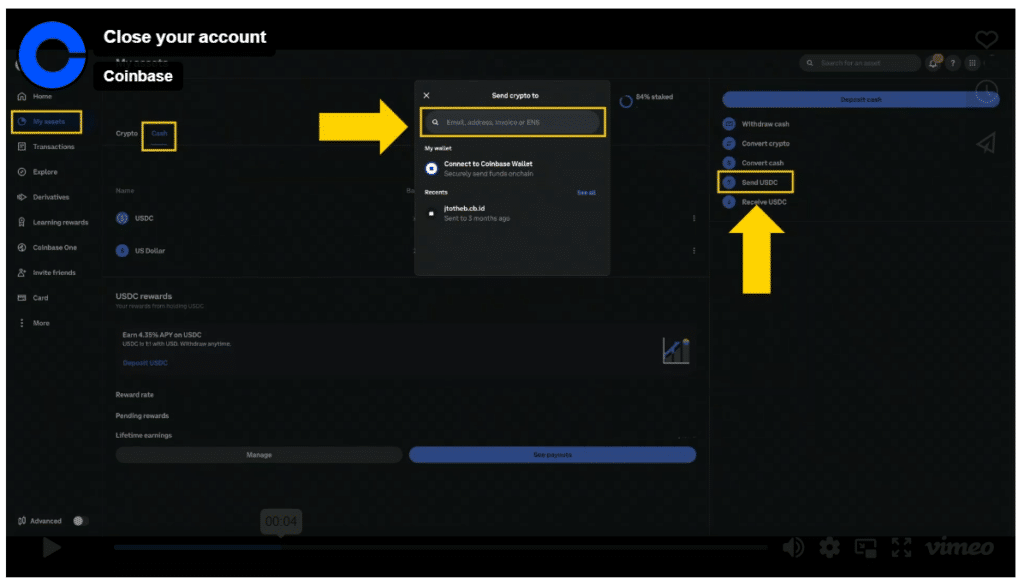Open the notifications bell
This screenshot has width=1024, height=585.
click(x=934, y=63)
